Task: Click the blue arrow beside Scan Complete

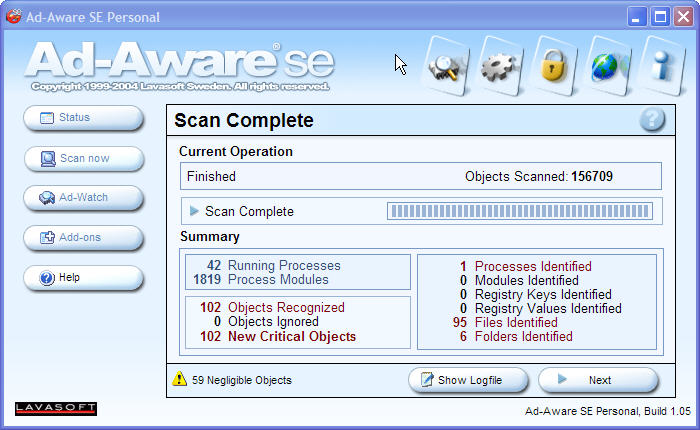Action: [x=194, y=211]
